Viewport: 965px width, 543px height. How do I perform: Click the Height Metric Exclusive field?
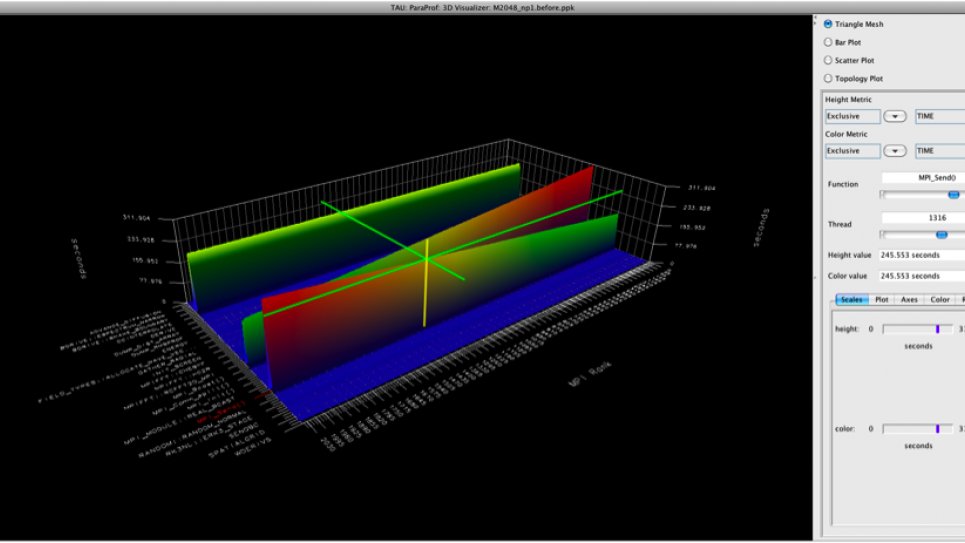852,116
